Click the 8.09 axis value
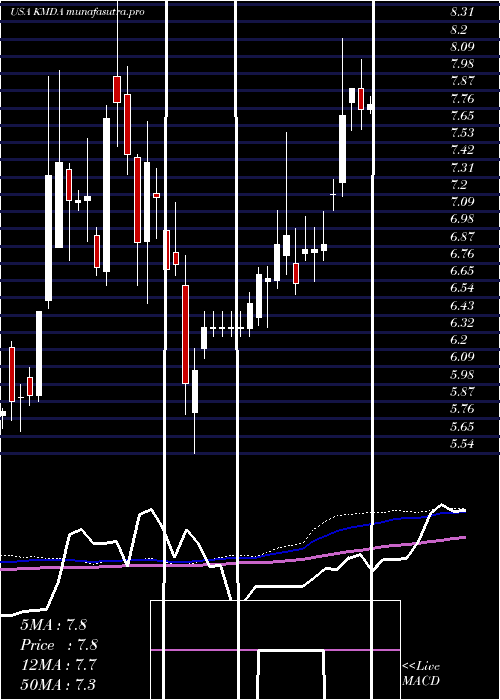This screenshot has height=700, width=500. (x=462, y=47)
